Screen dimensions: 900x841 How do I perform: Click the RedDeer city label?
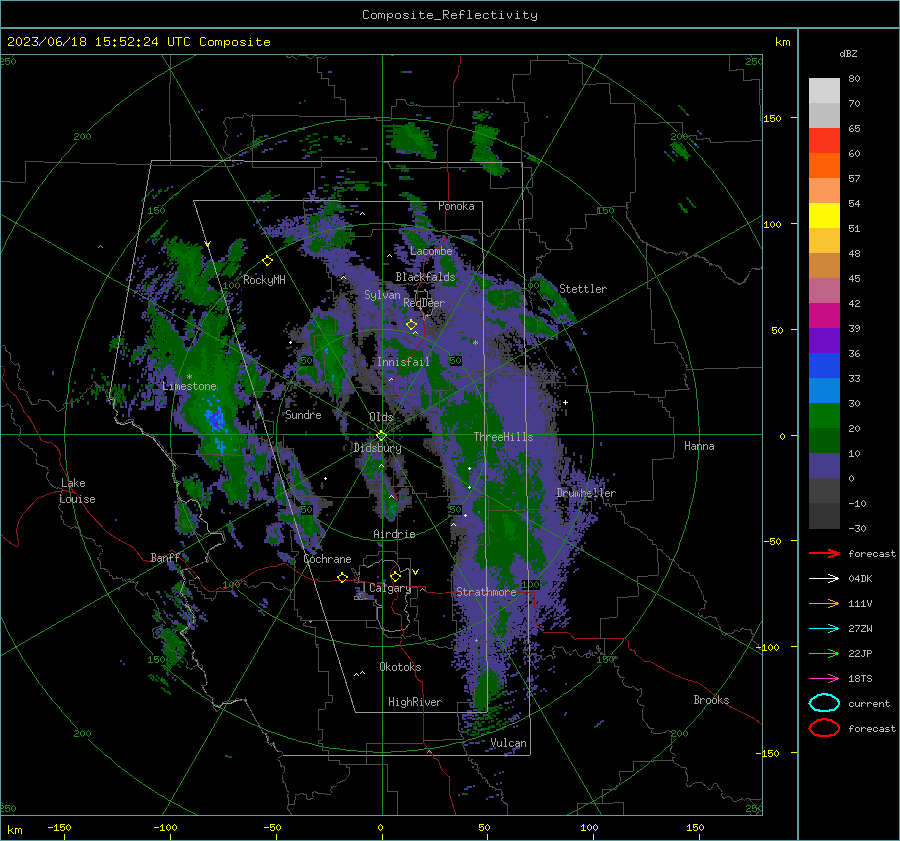(x=424, y=303)
